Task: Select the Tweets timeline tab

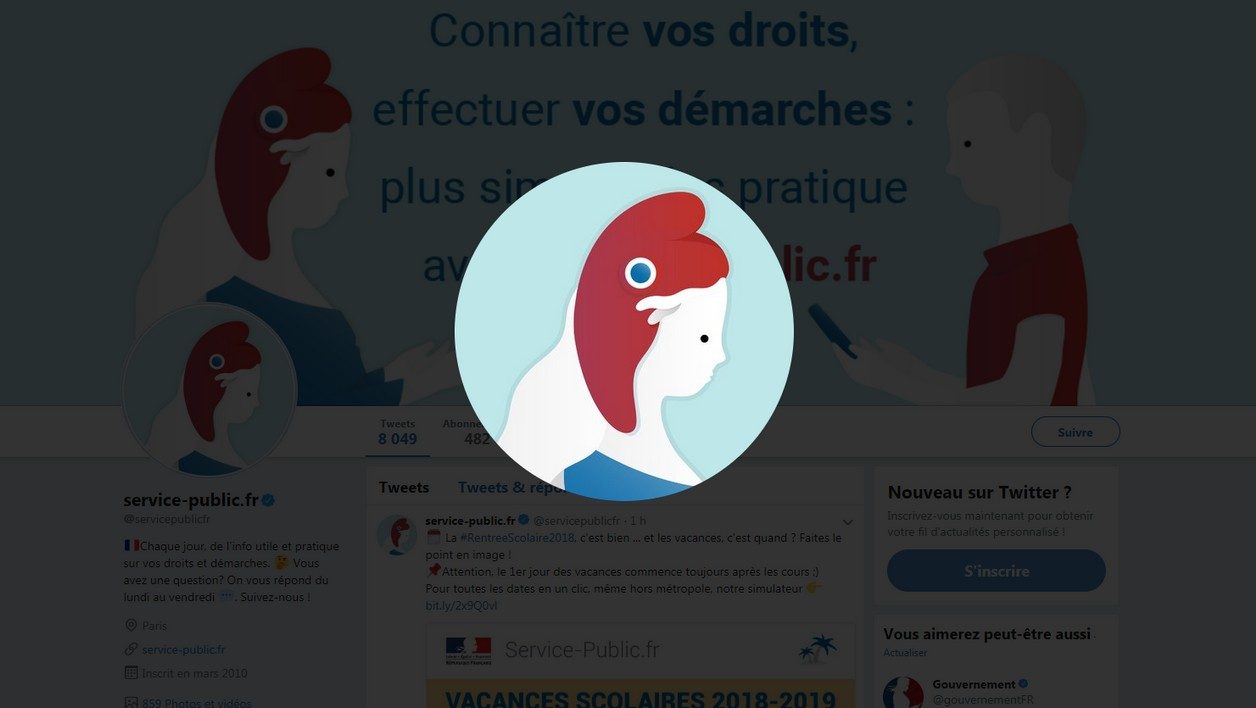Action: [404, 488]
